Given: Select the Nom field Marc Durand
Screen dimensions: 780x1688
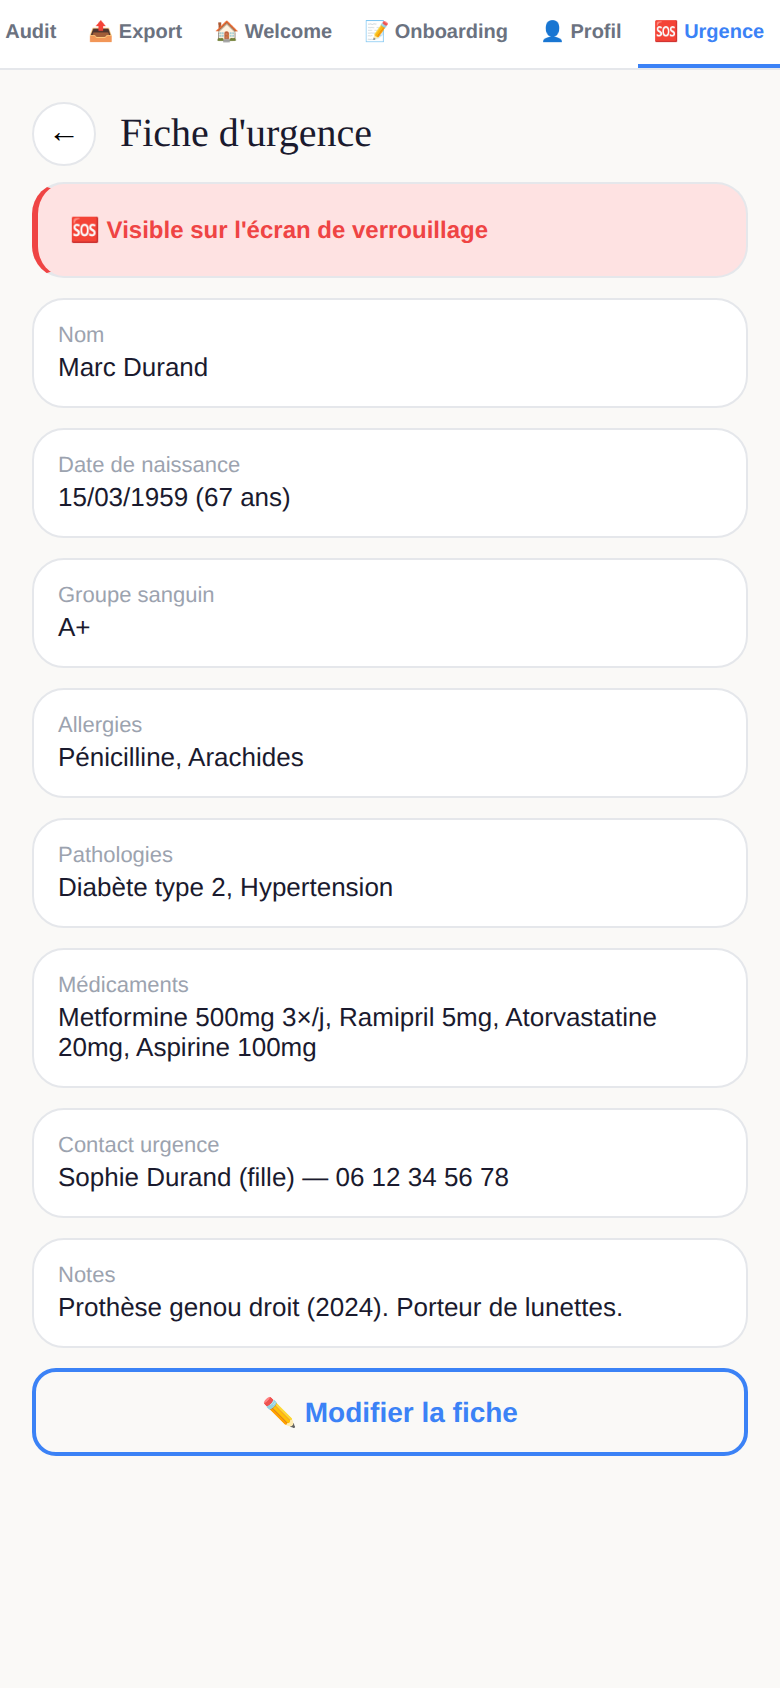Looking at the screenshot, I should [x=390, y=353].
